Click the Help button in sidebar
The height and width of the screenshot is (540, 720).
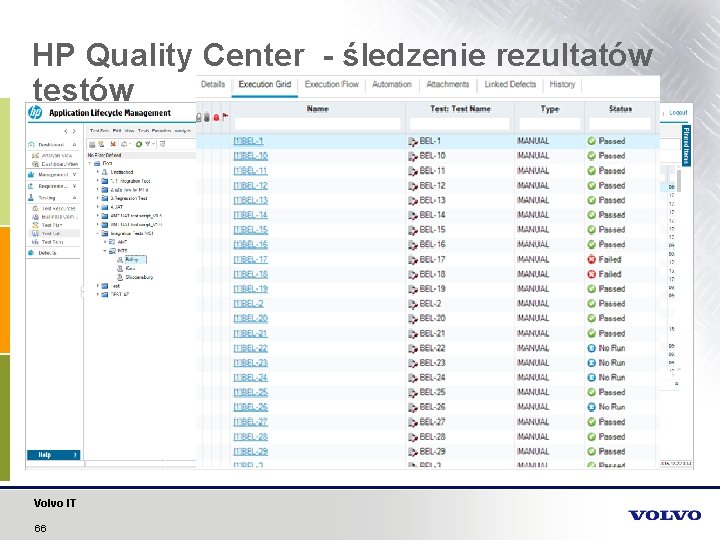tap(53, 455)
